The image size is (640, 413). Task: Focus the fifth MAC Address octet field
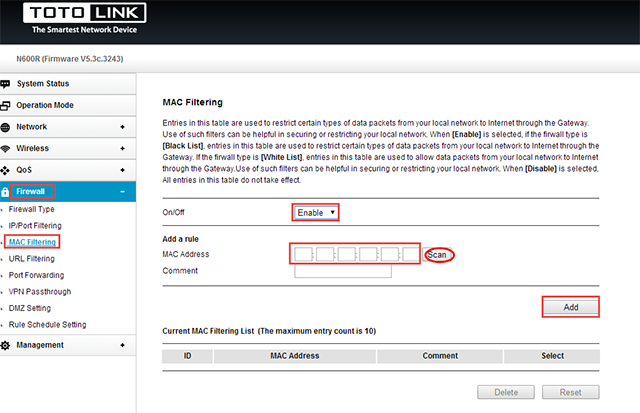tap(390, 255)
